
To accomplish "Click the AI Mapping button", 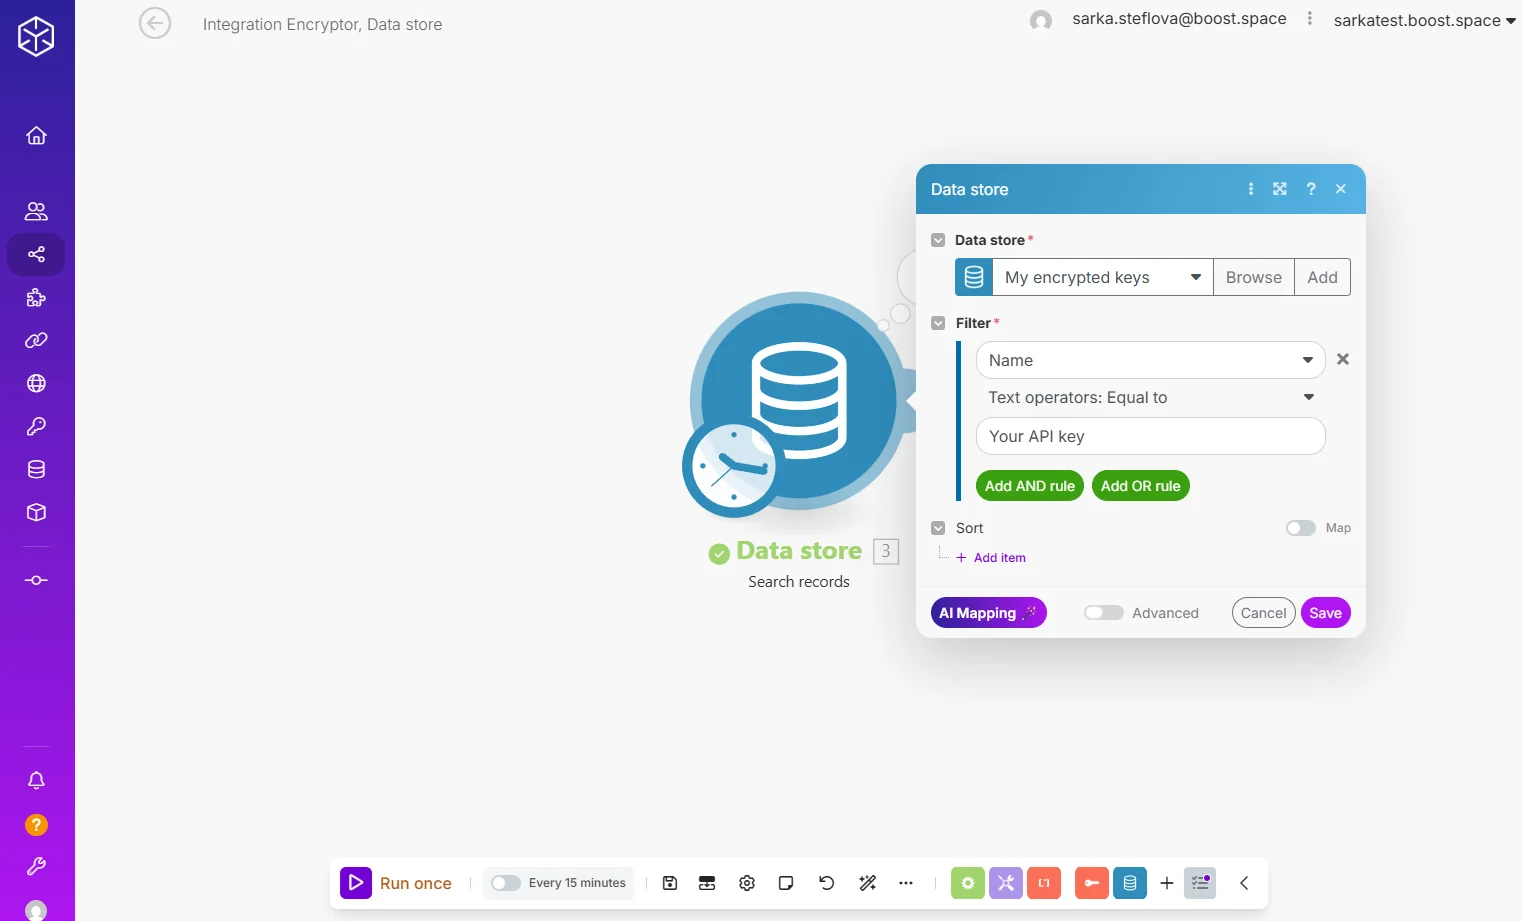I will click(989, 613).
